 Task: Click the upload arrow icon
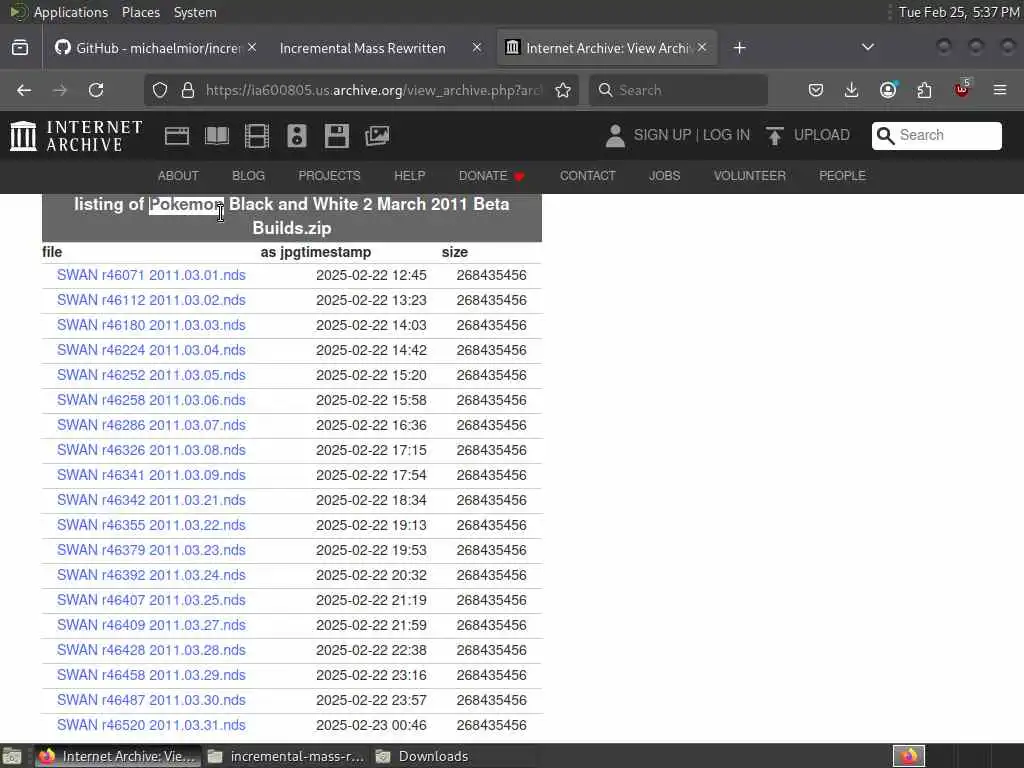[775, 136]
